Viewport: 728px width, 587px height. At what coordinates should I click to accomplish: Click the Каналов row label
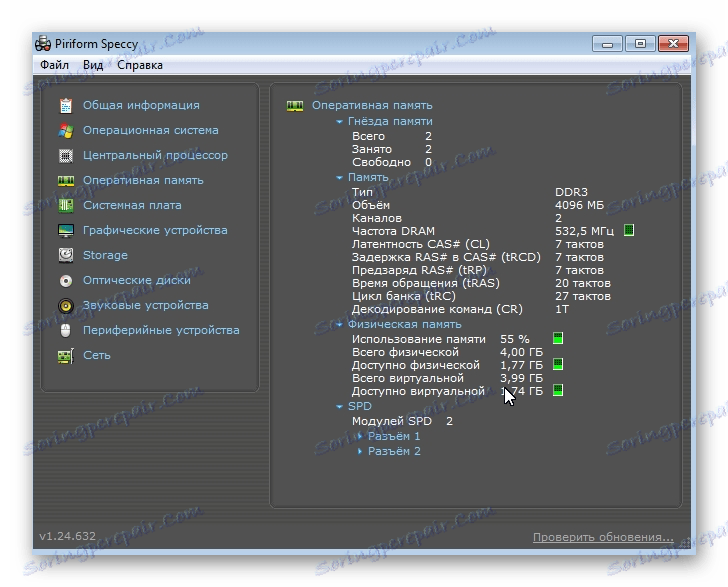tap(377, 218)
